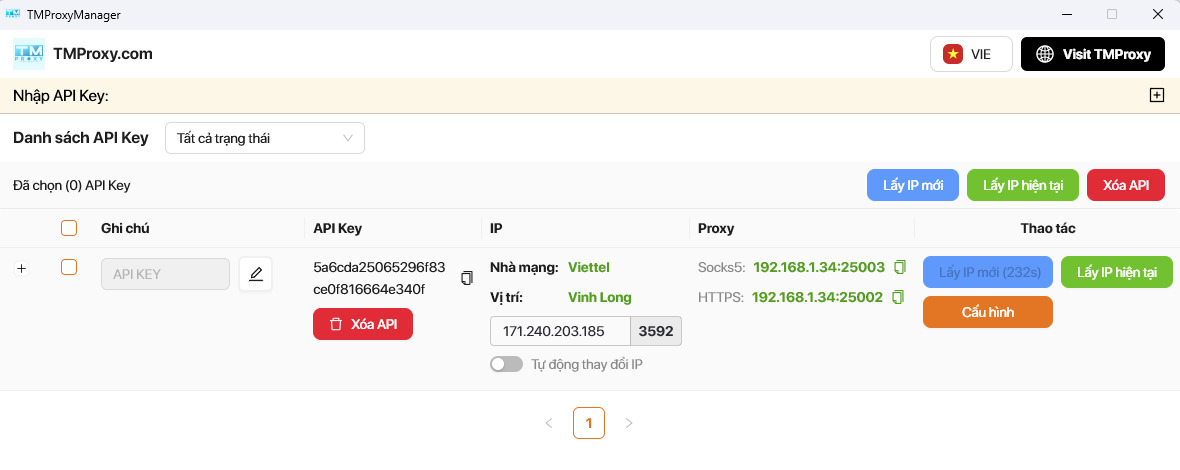Viewport: 1180px width, 470px height.
Task: Open Visit TMProxy globe button
Action: click(1092, 54)
